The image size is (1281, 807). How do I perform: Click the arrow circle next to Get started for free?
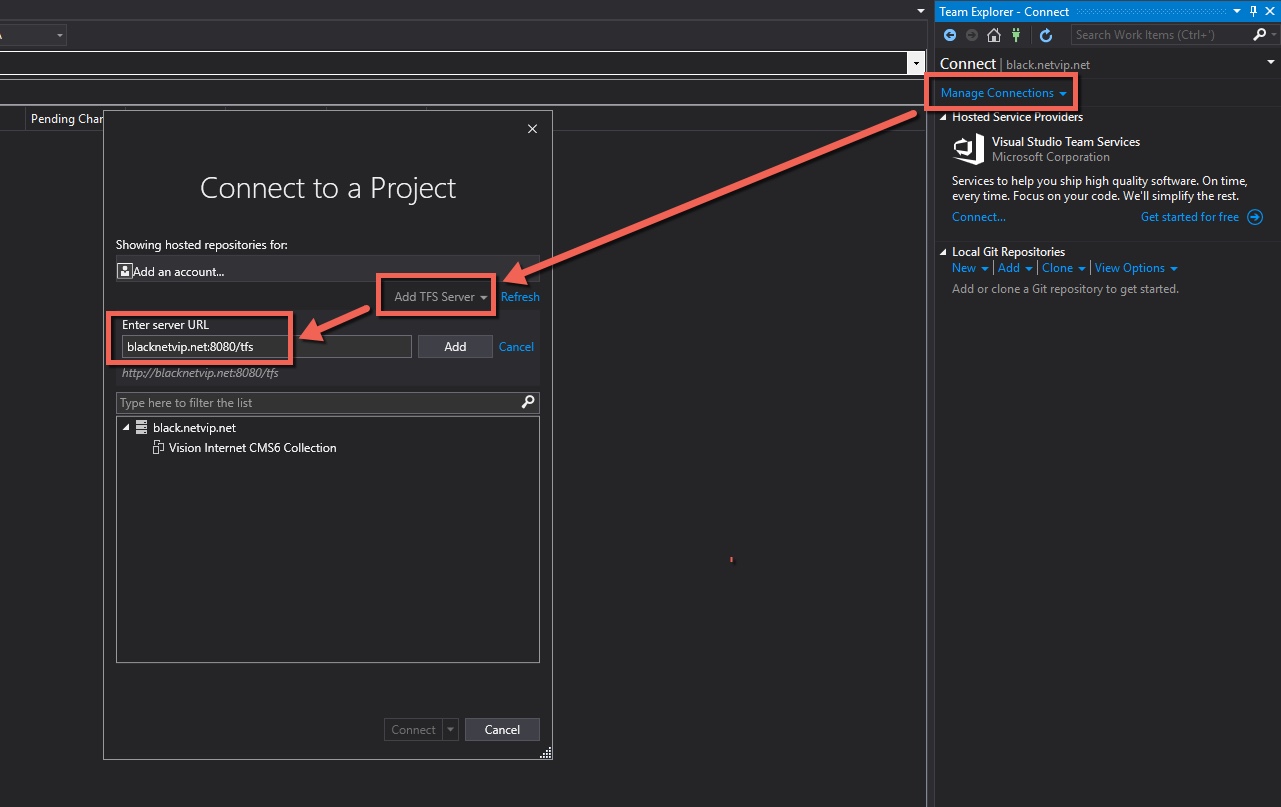(1255, 217)
